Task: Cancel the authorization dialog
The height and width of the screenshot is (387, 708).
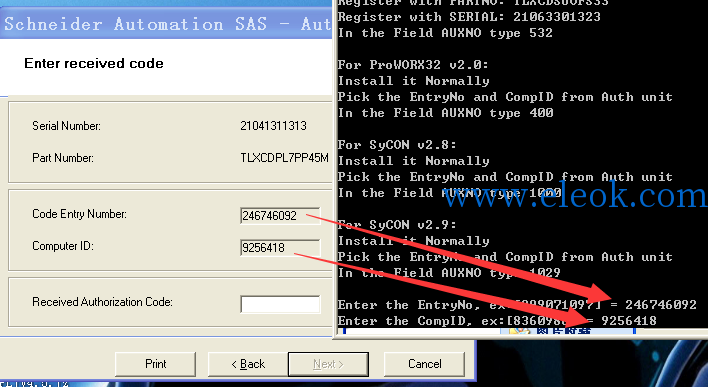Action: 424,364
